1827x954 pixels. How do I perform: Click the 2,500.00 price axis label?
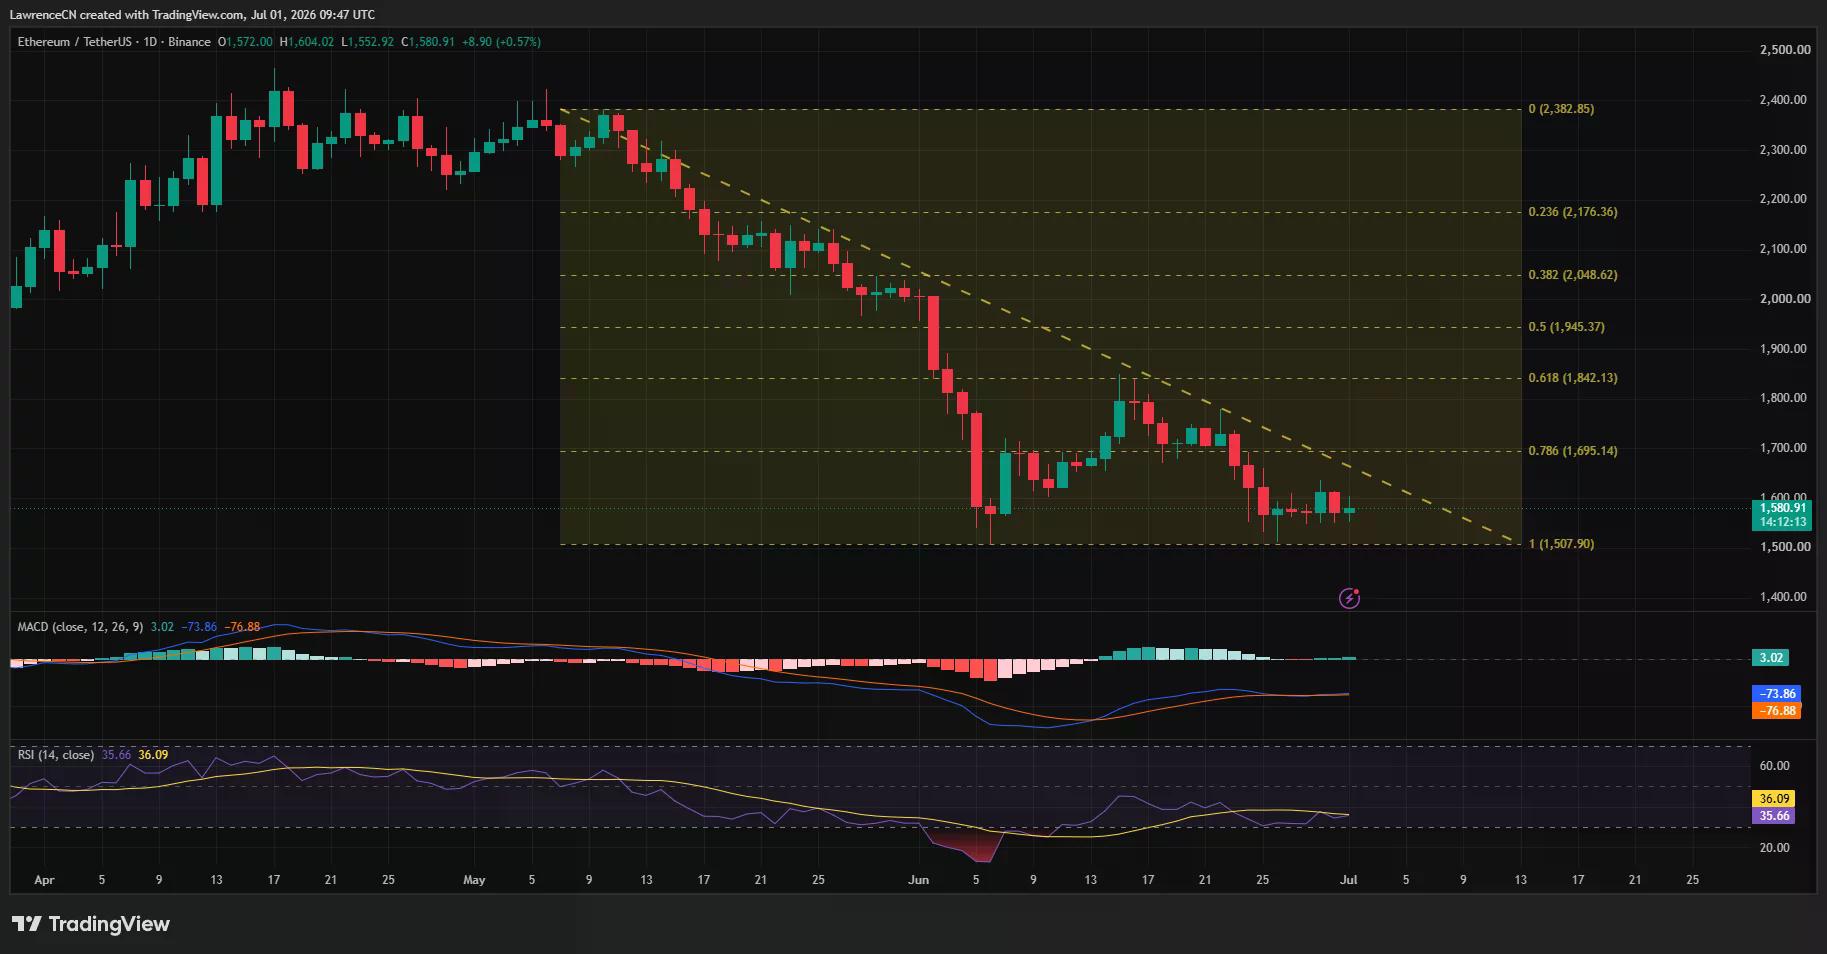(x=1784, y=50)
